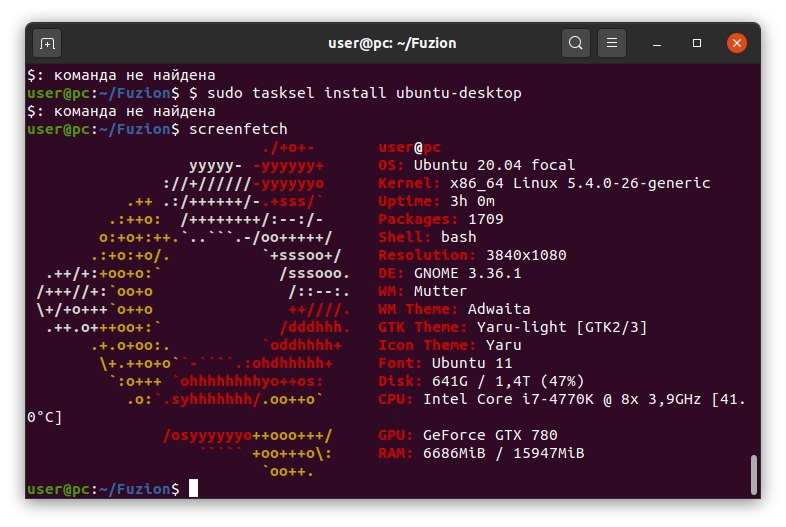Click the Font value 'Ubuntu 11'
This screenshot has width=786, height=527.
tap(472, 364)
